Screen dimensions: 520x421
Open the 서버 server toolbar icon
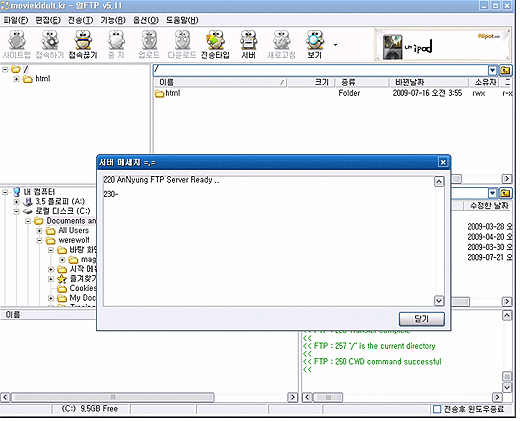(x=248, y=44)
